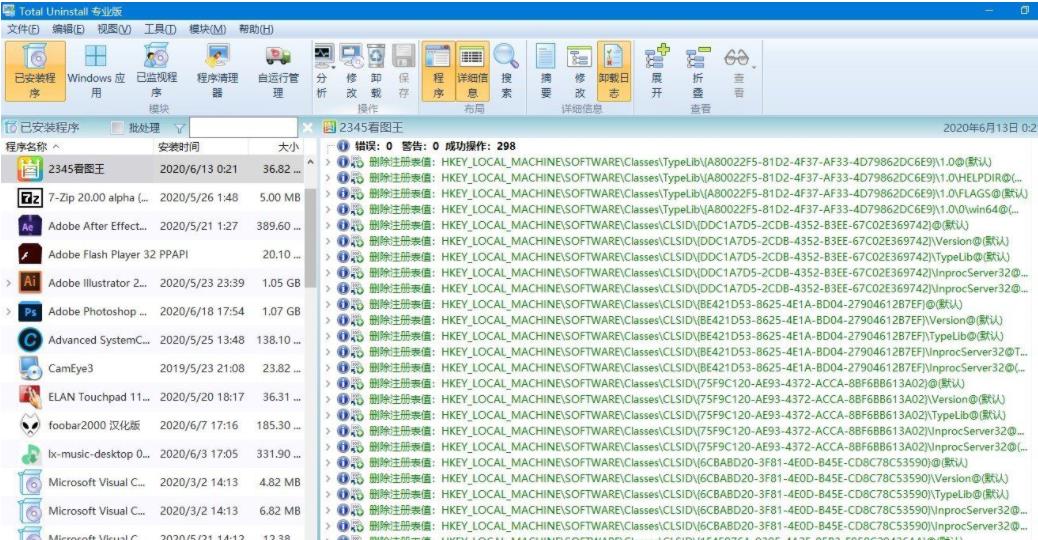The image size is (1038, 540).
Task: Select foobar2000 汉化版 entry
Action: [153, 426]
